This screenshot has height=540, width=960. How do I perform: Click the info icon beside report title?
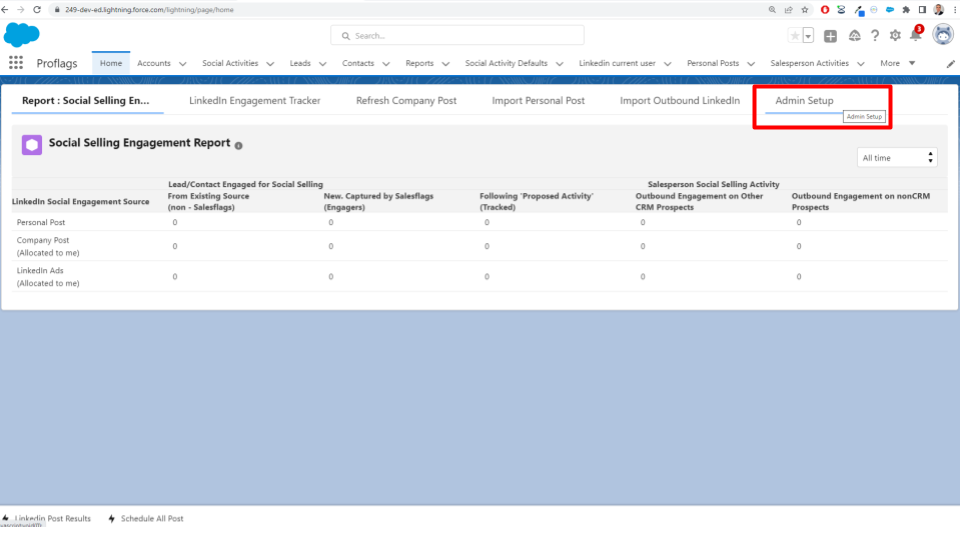(x=239, y=146)
